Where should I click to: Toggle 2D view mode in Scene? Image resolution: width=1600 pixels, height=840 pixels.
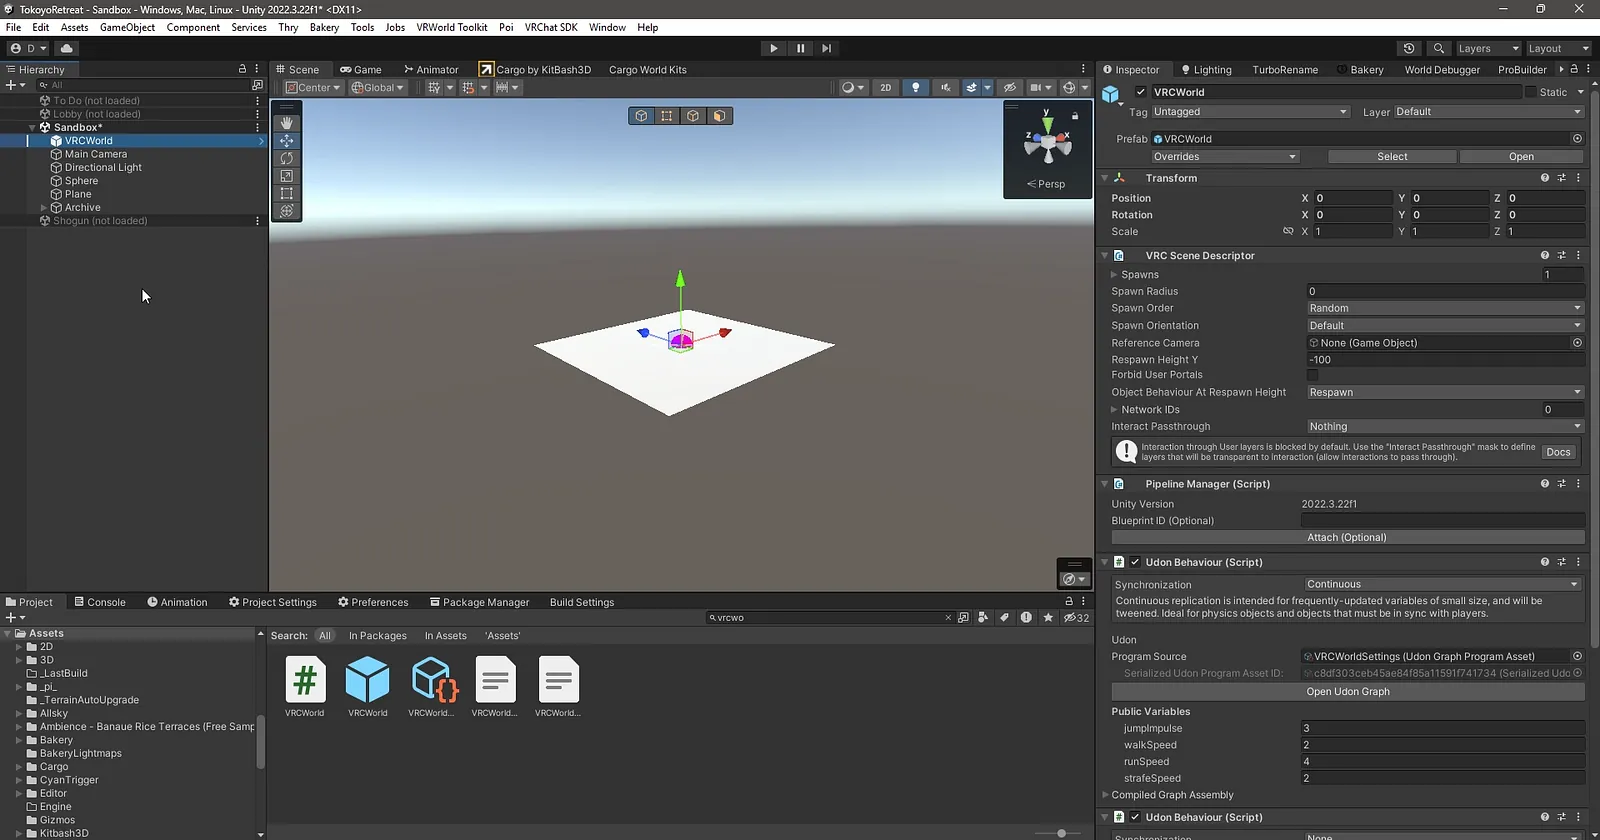pyautogui.click(x=886, y=87)
